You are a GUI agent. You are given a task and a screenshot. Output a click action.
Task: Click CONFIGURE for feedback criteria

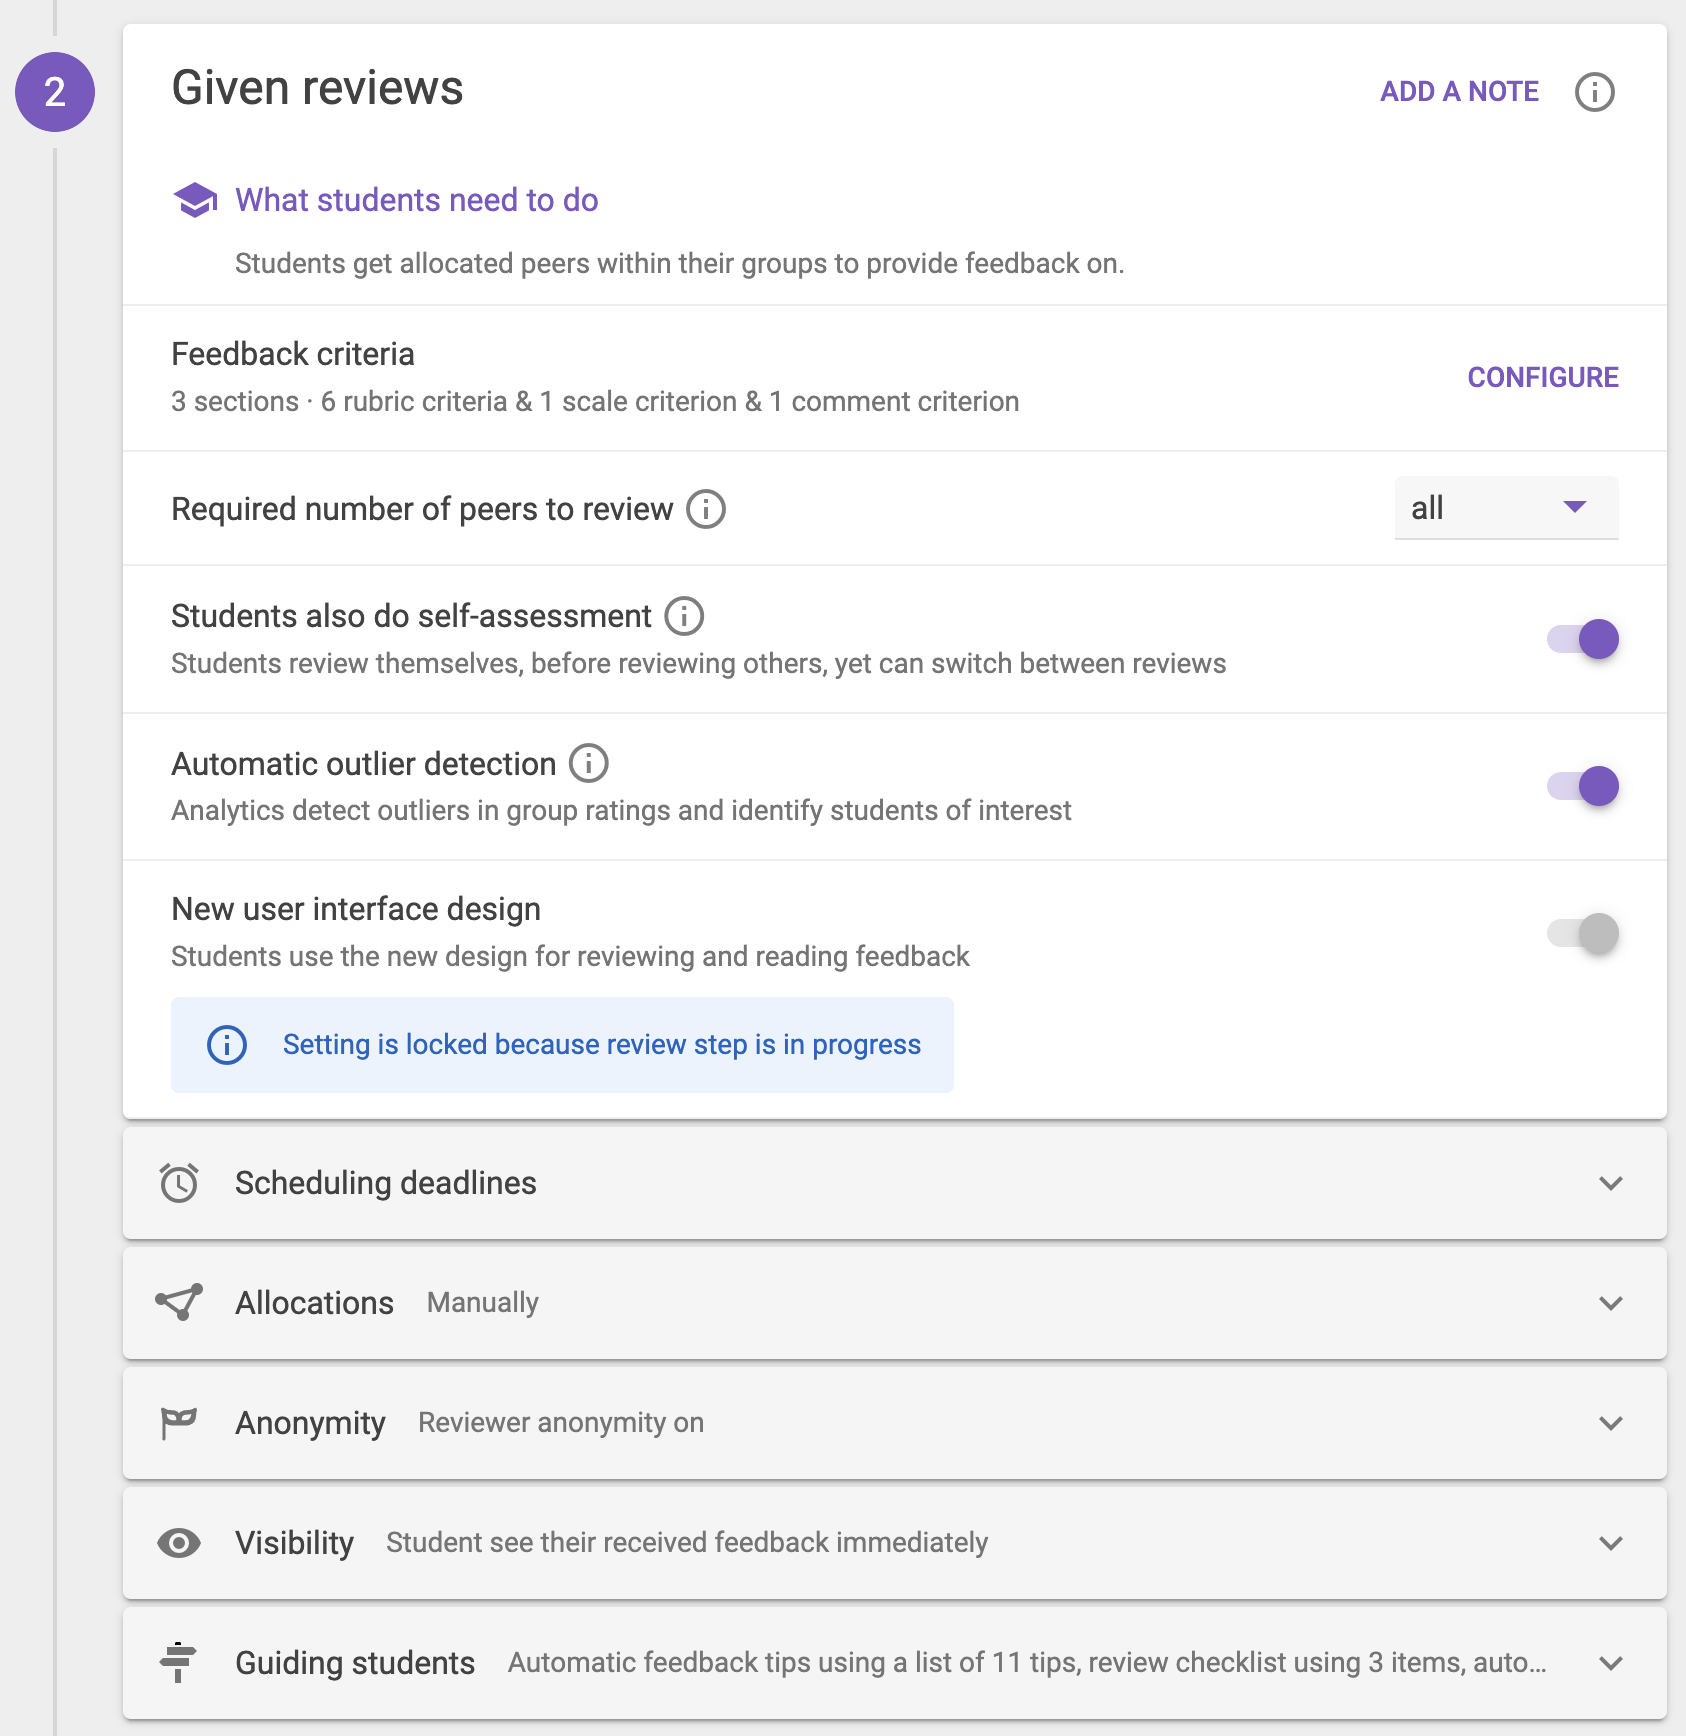(x=1542, y=377)
